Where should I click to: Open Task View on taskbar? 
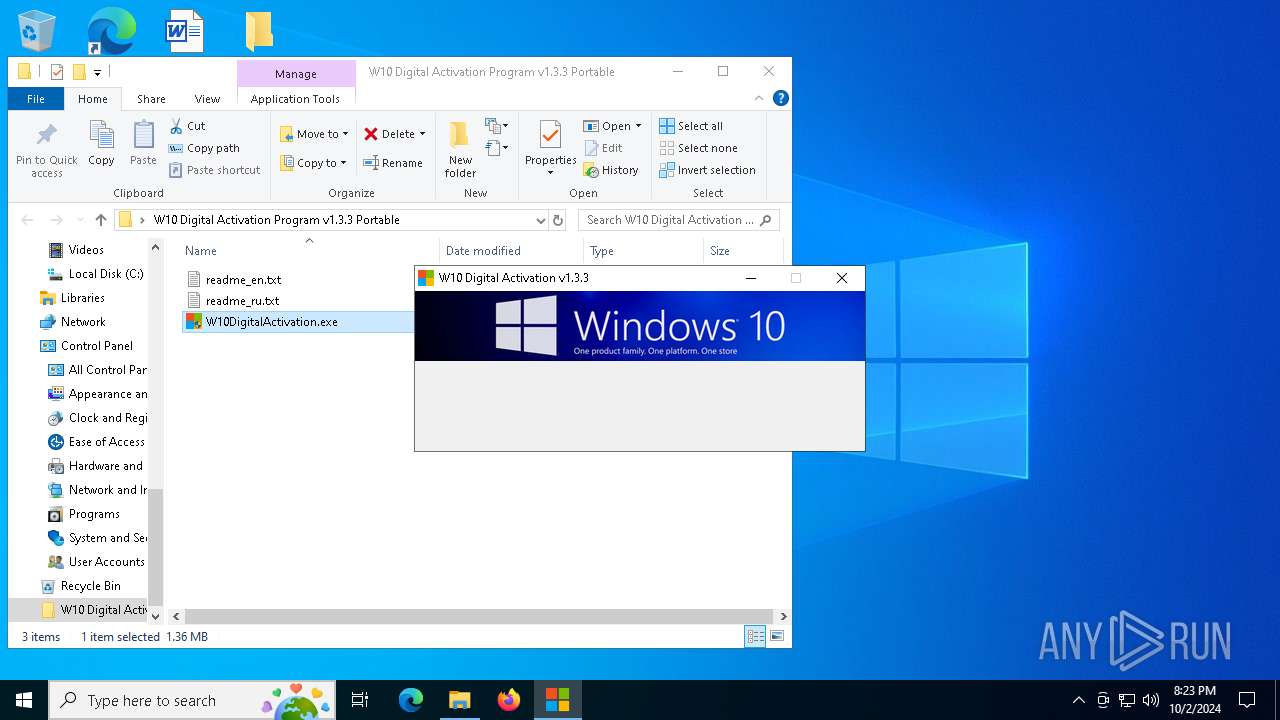click(x=360, y=700)
